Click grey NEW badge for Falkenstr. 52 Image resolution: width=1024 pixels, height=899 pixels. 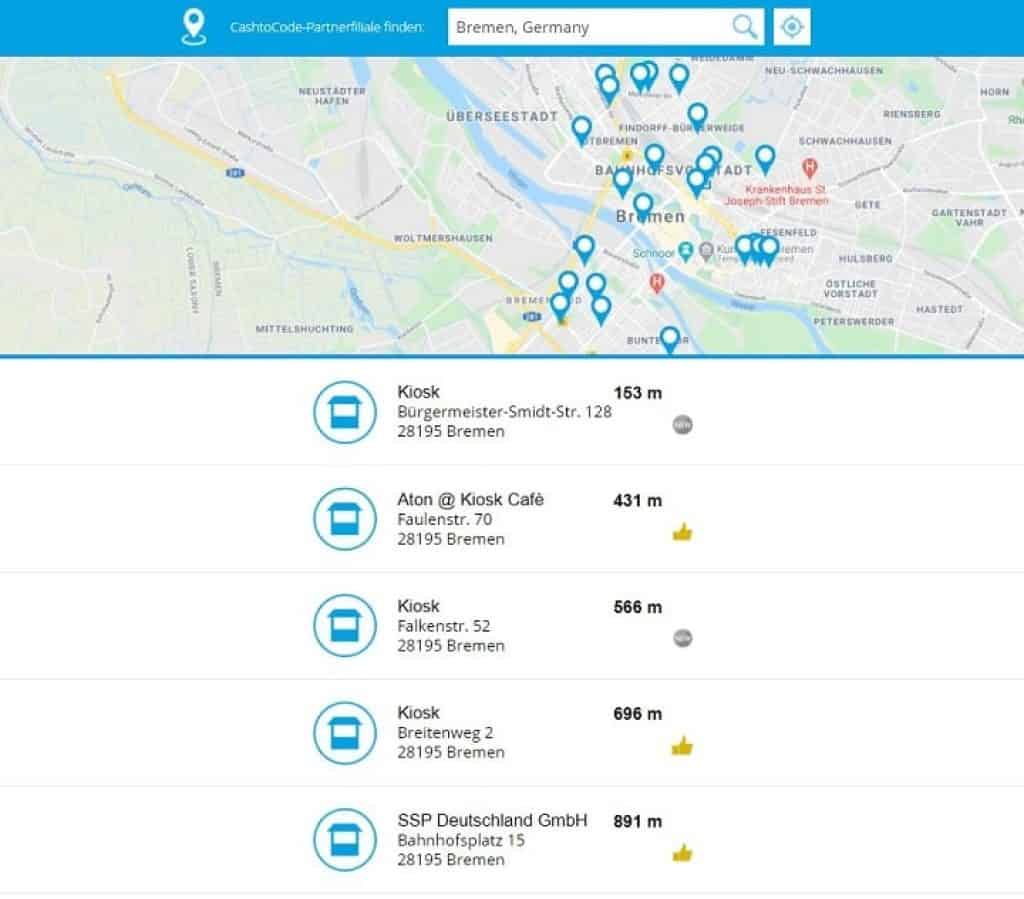tap(682, 638)
